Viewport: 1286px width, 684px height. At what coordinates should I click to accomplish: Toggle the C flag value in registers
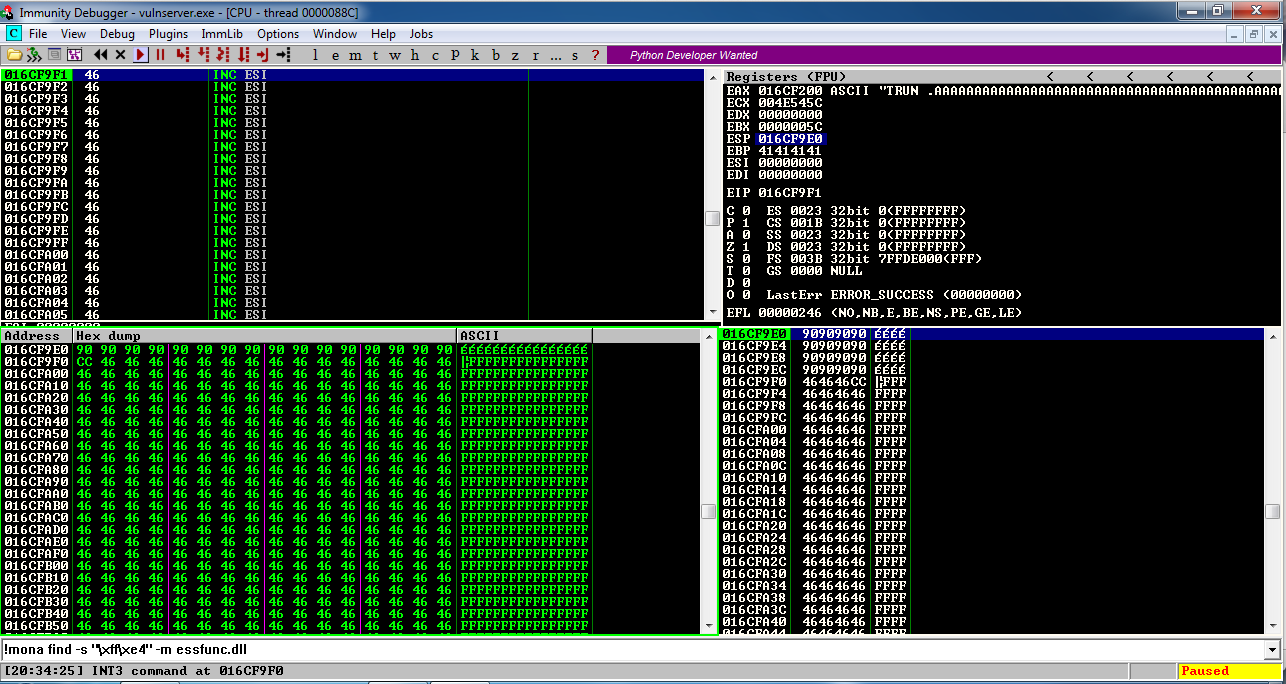(x=744, y=211)
